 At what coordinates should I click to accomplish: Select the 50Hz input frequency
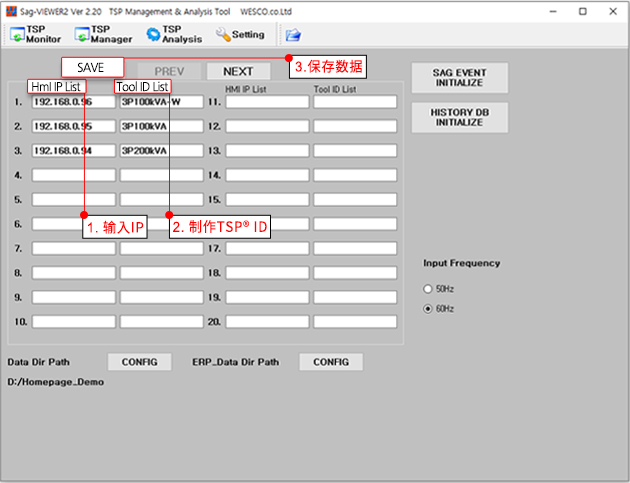click(x=429, y=288)
